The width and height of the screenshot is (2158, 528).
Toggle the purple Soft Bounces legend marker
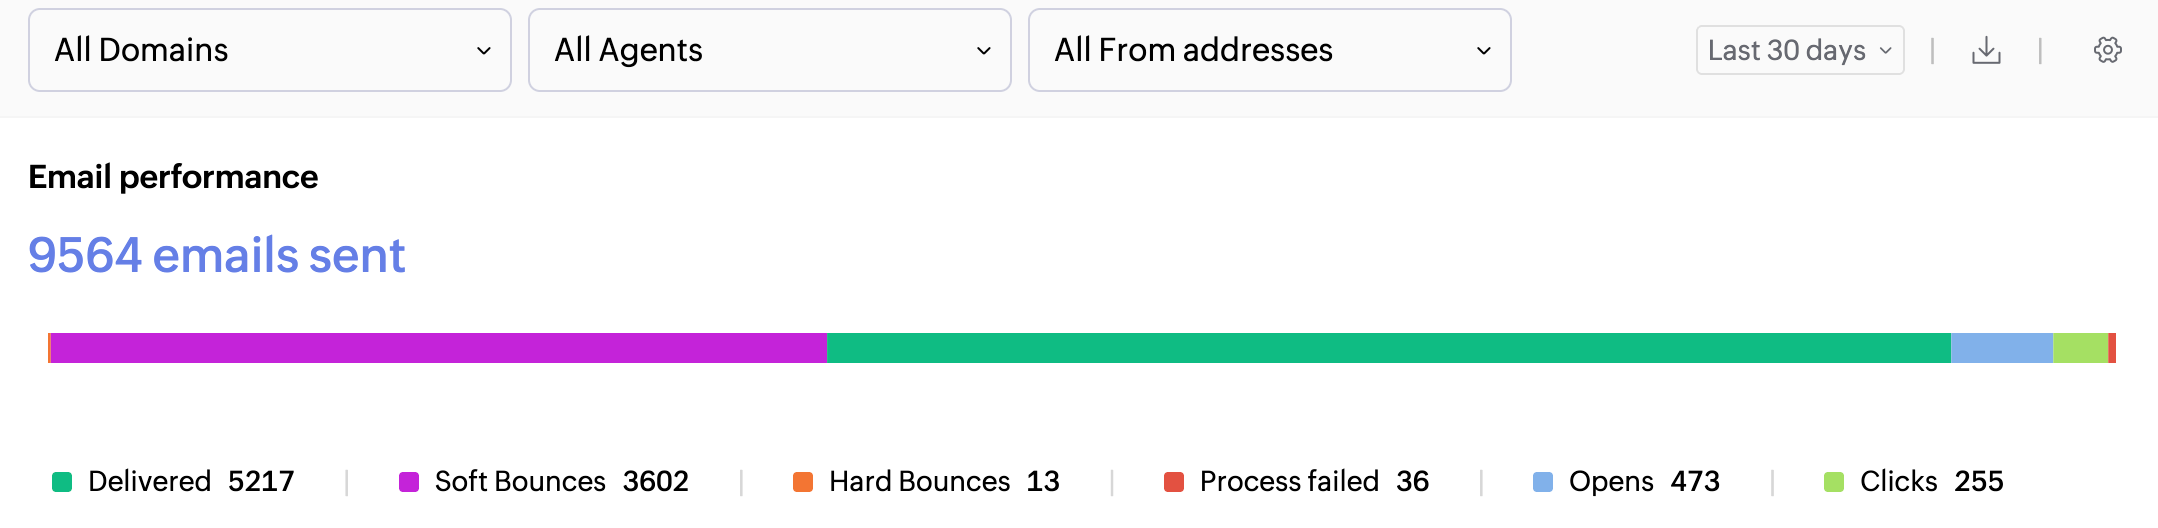tap(409, 482)
